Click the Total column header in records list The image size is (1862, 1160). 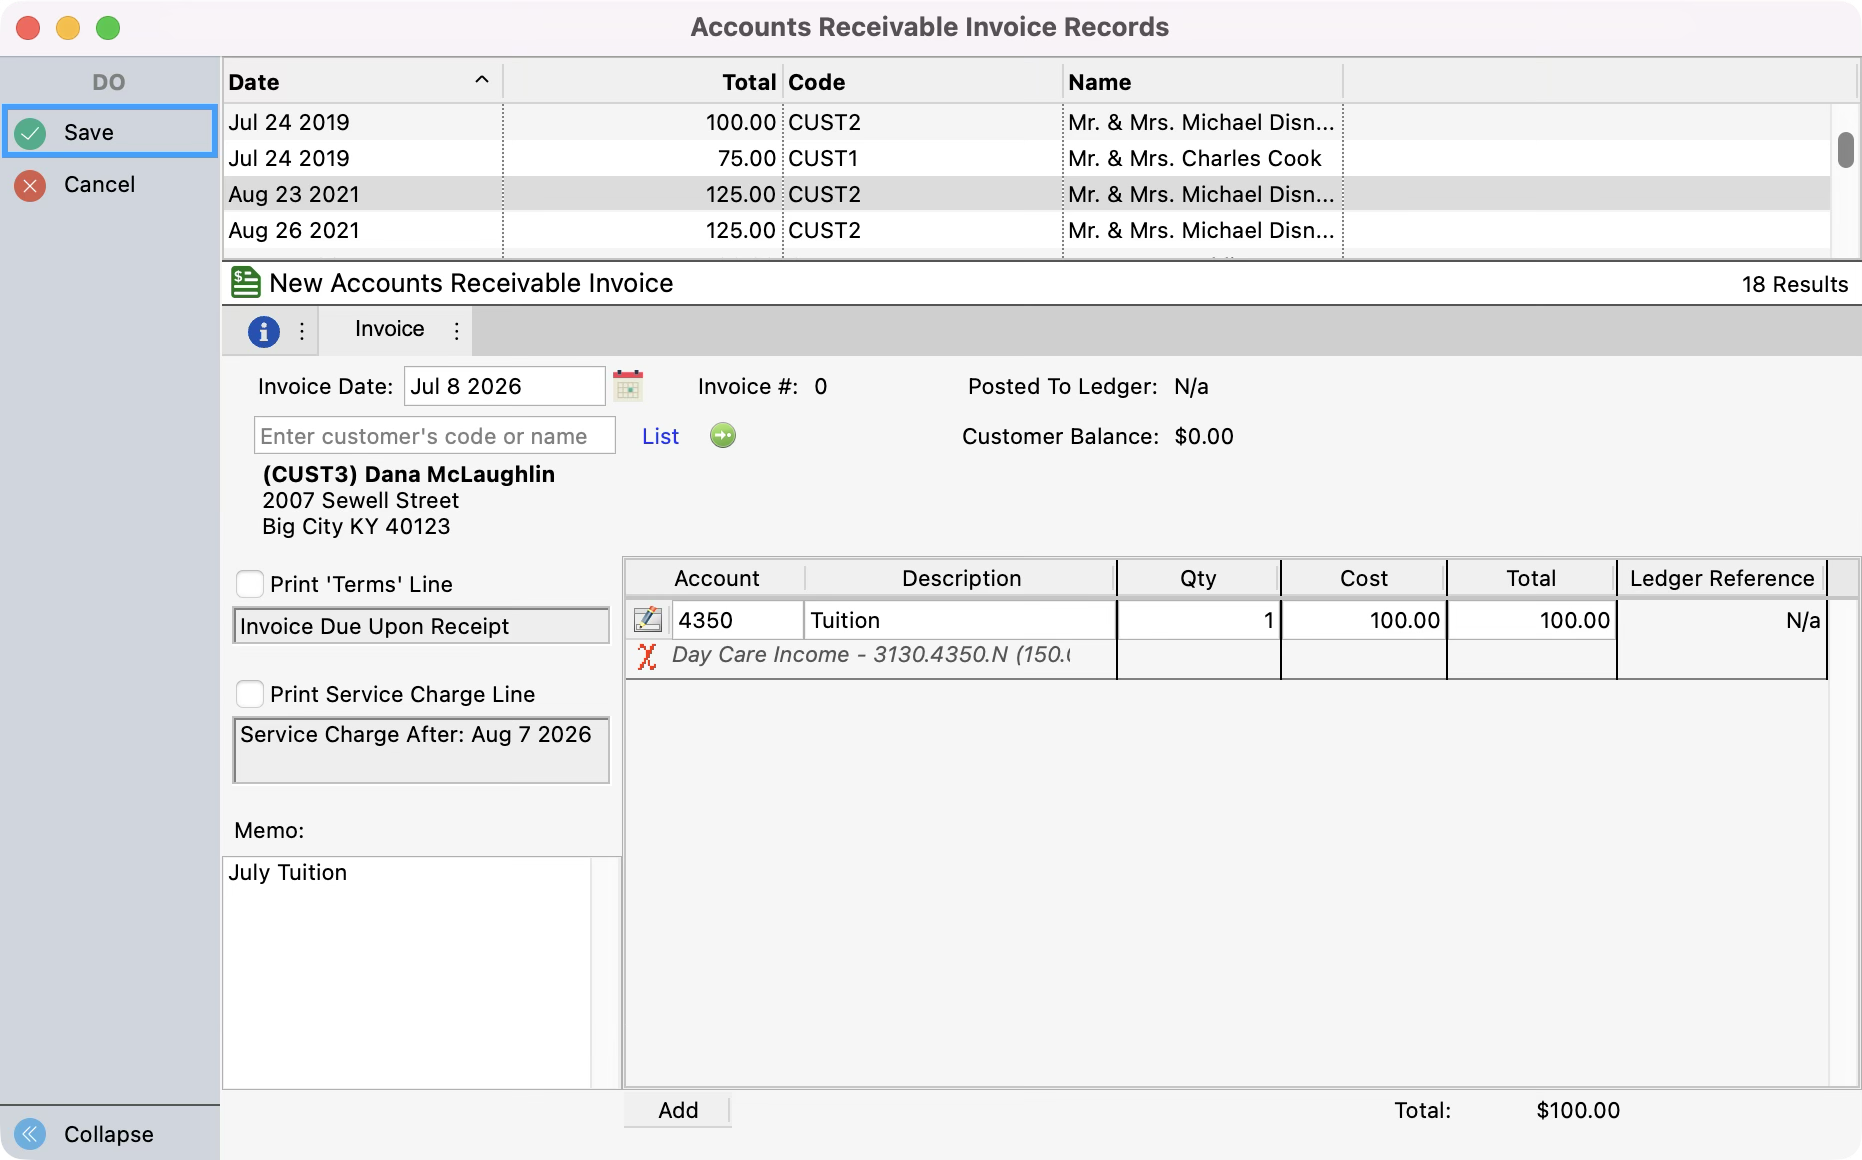642,82
